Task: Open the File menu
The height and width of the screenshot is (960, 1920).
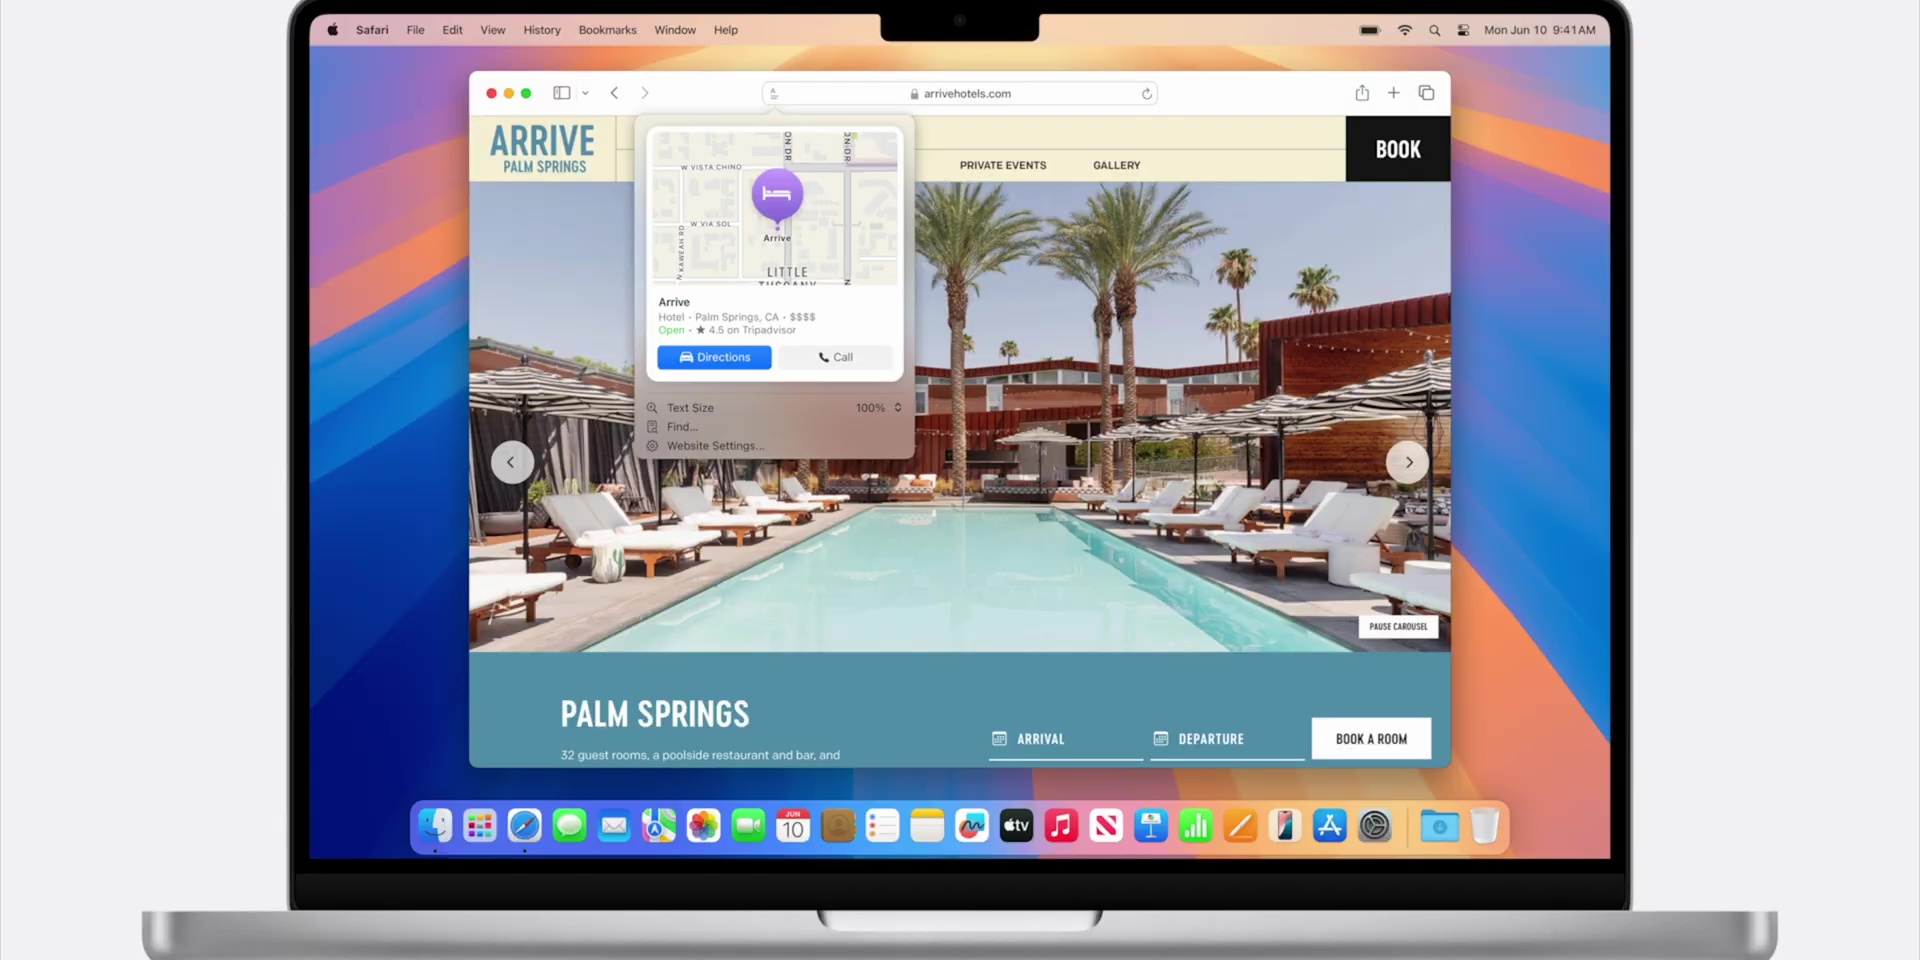Action: coord(415,30)
